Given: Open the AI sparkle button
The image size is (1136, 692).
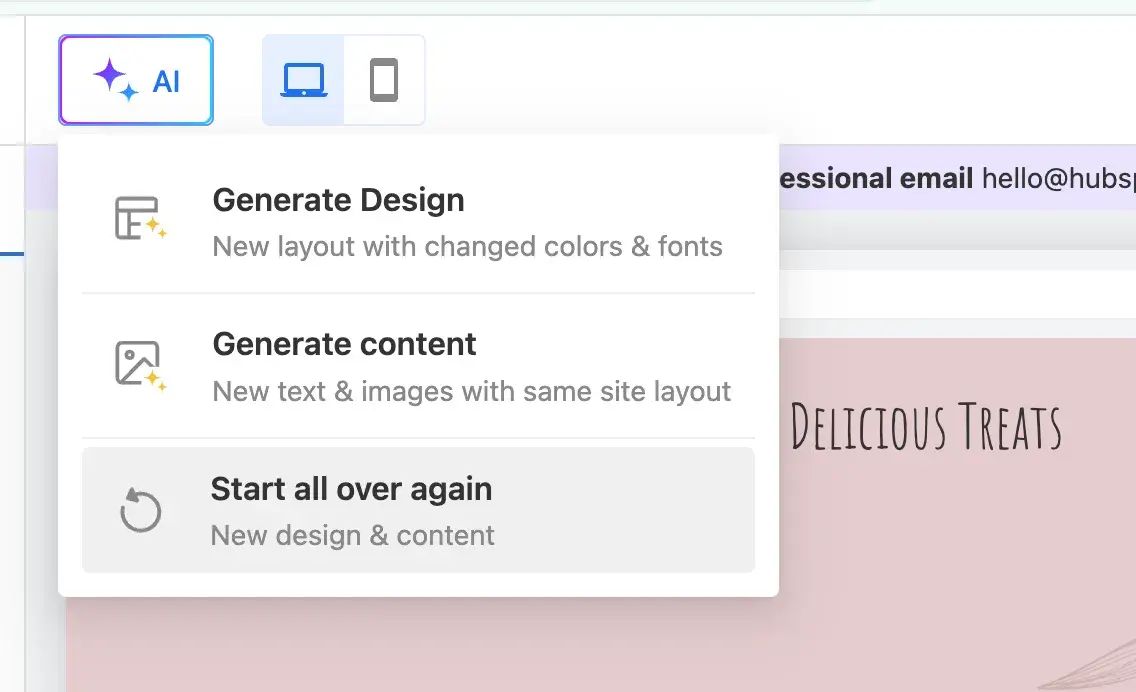Looking at the screenshot, I should pyautogui.click(x=136, y=80).
